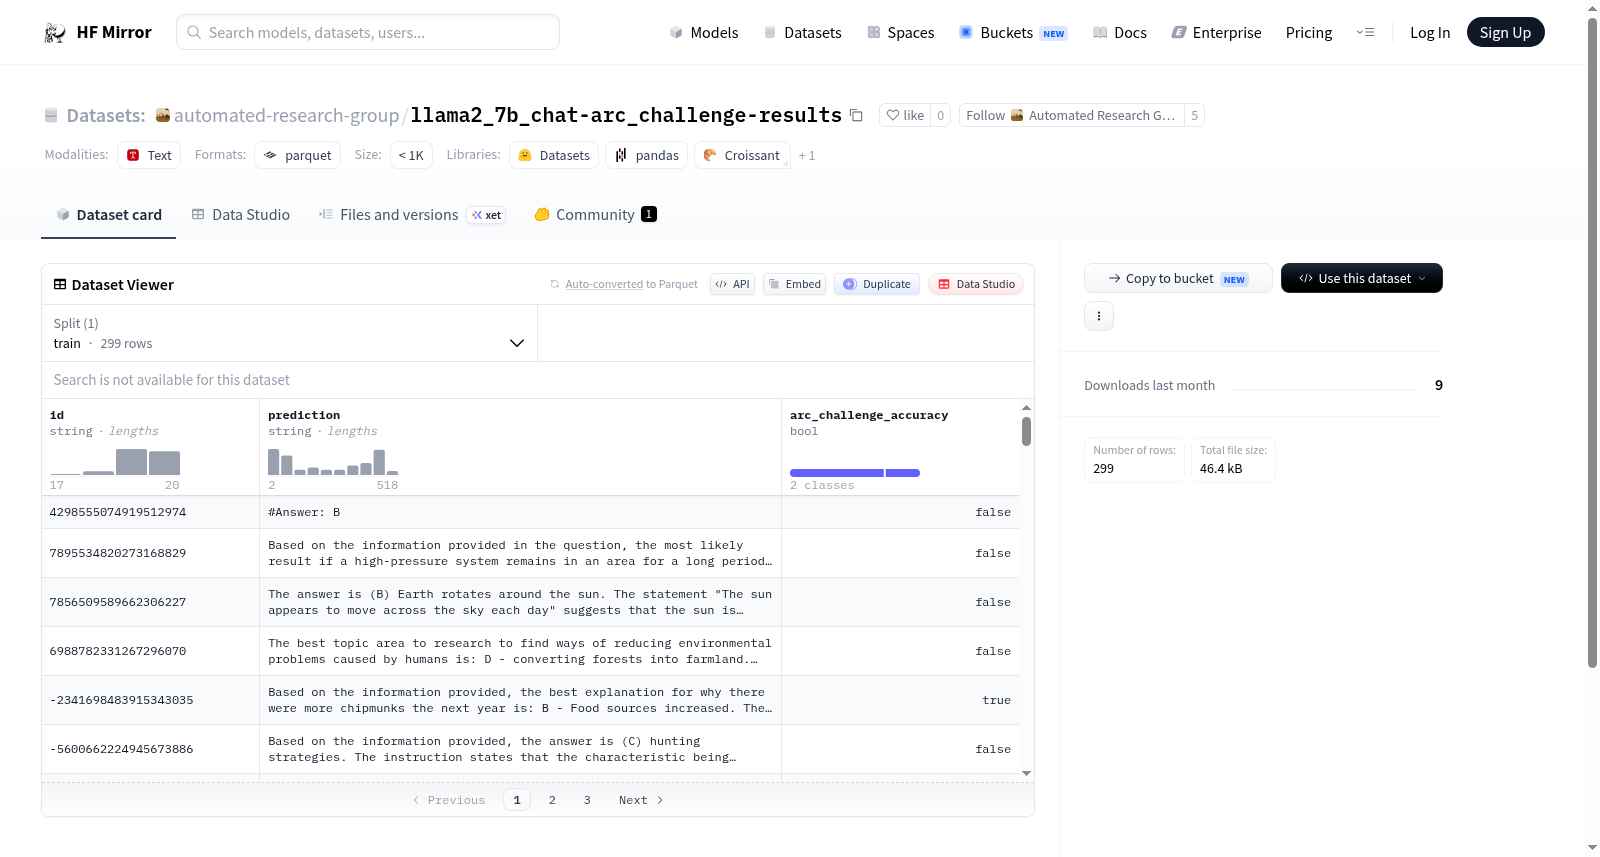Open the Datasets library tag
This screenshot has height=857, width=1600.
coord(554,155)
